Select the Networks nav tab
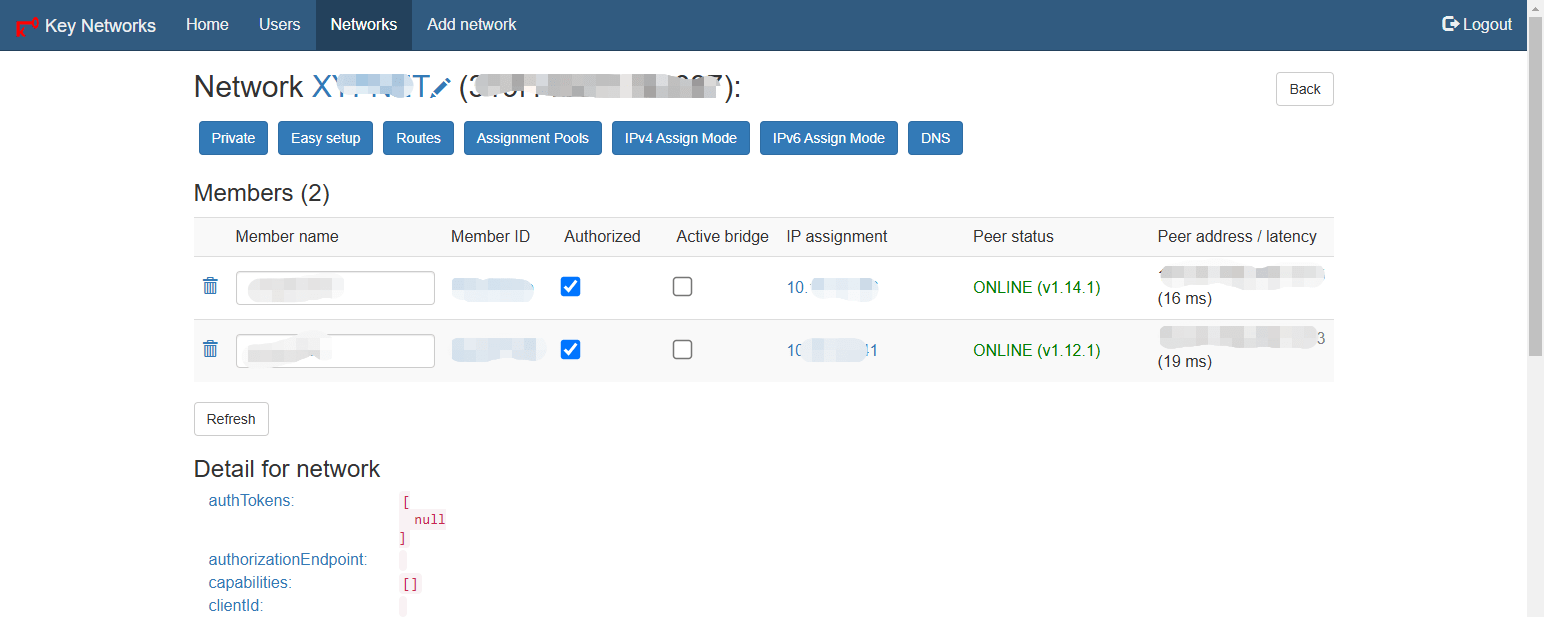 tap(364, 25)
